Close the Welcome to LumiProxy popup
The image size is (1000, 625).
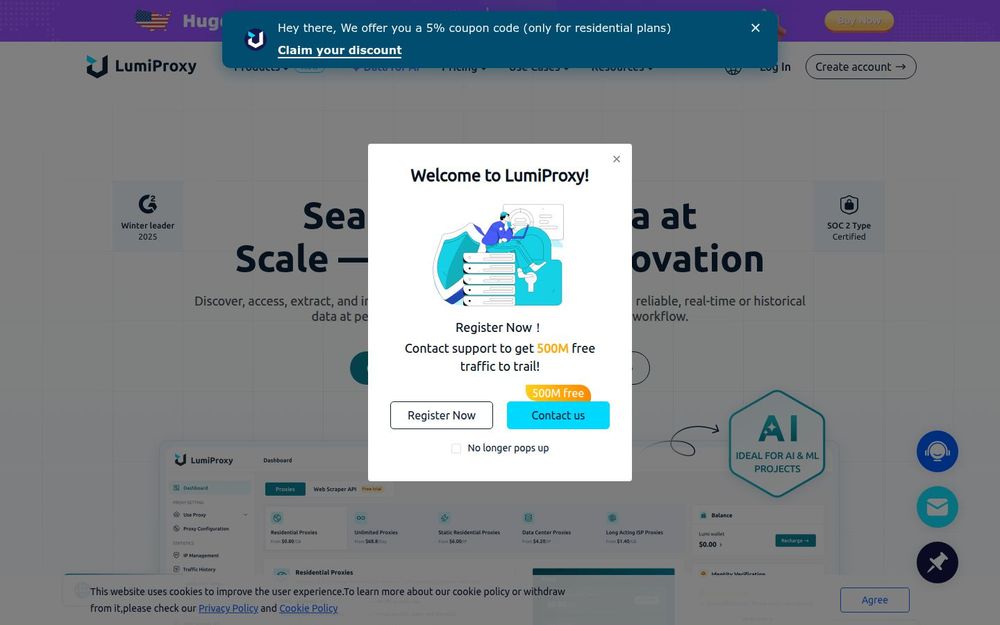(616, 159)
